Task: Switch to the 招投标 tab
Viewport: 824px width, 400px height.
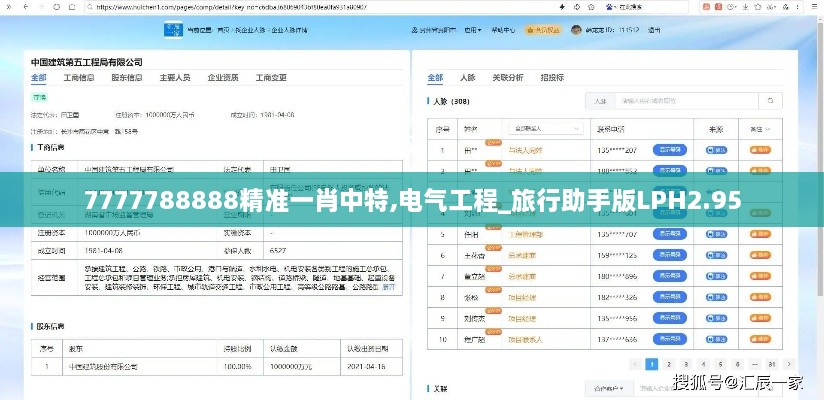Action: [x=552, y=78]
